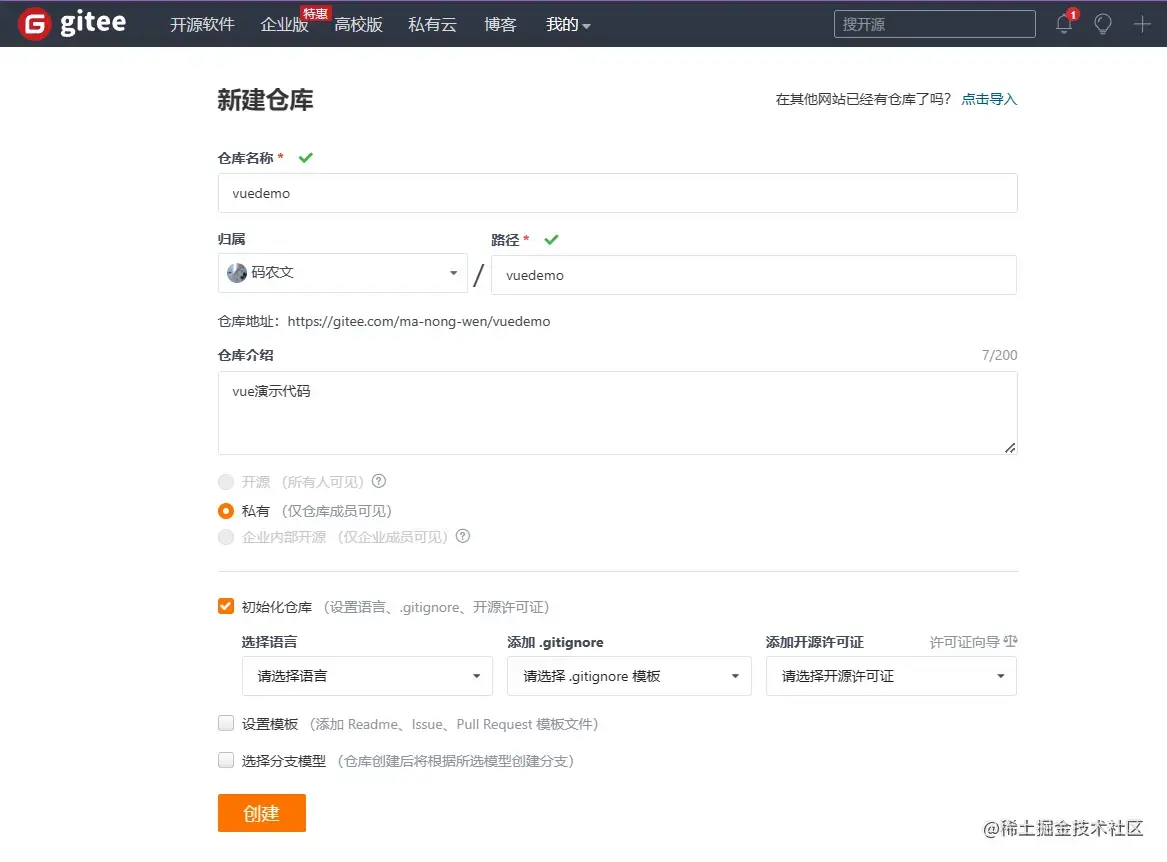Image resolution: width=1167 pixels, height=862 pixels.
Task: Click the plus icon to create new
Action: click(x=1141, y=23)
